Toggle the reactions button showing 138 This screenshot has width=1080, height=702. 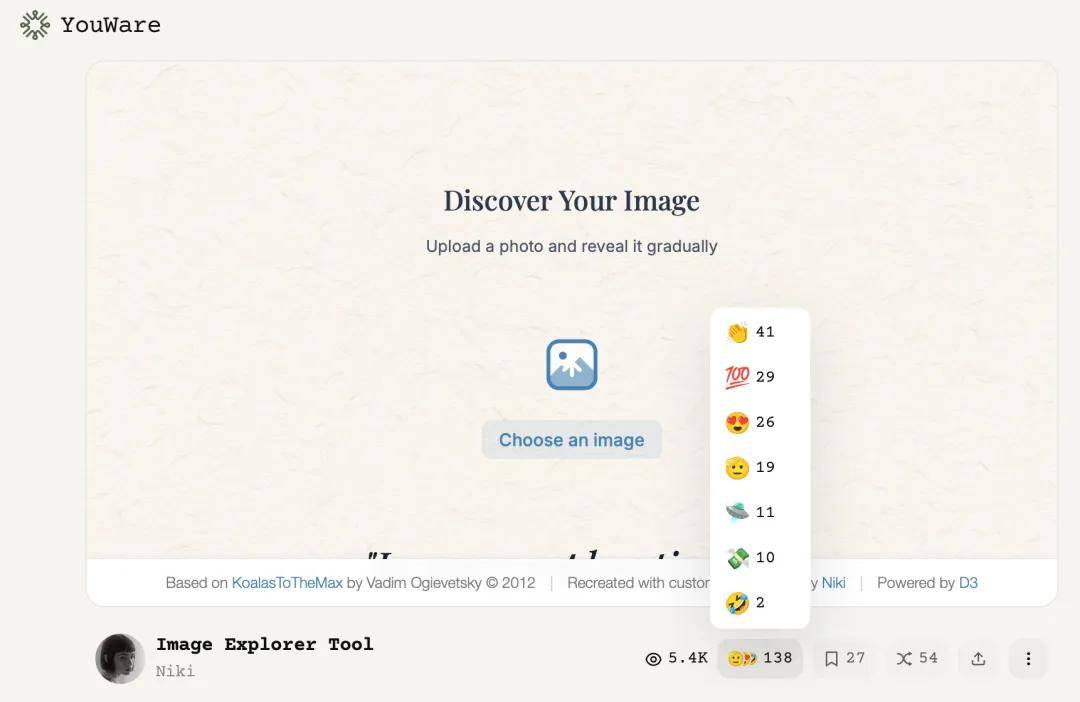click(760, 658)
